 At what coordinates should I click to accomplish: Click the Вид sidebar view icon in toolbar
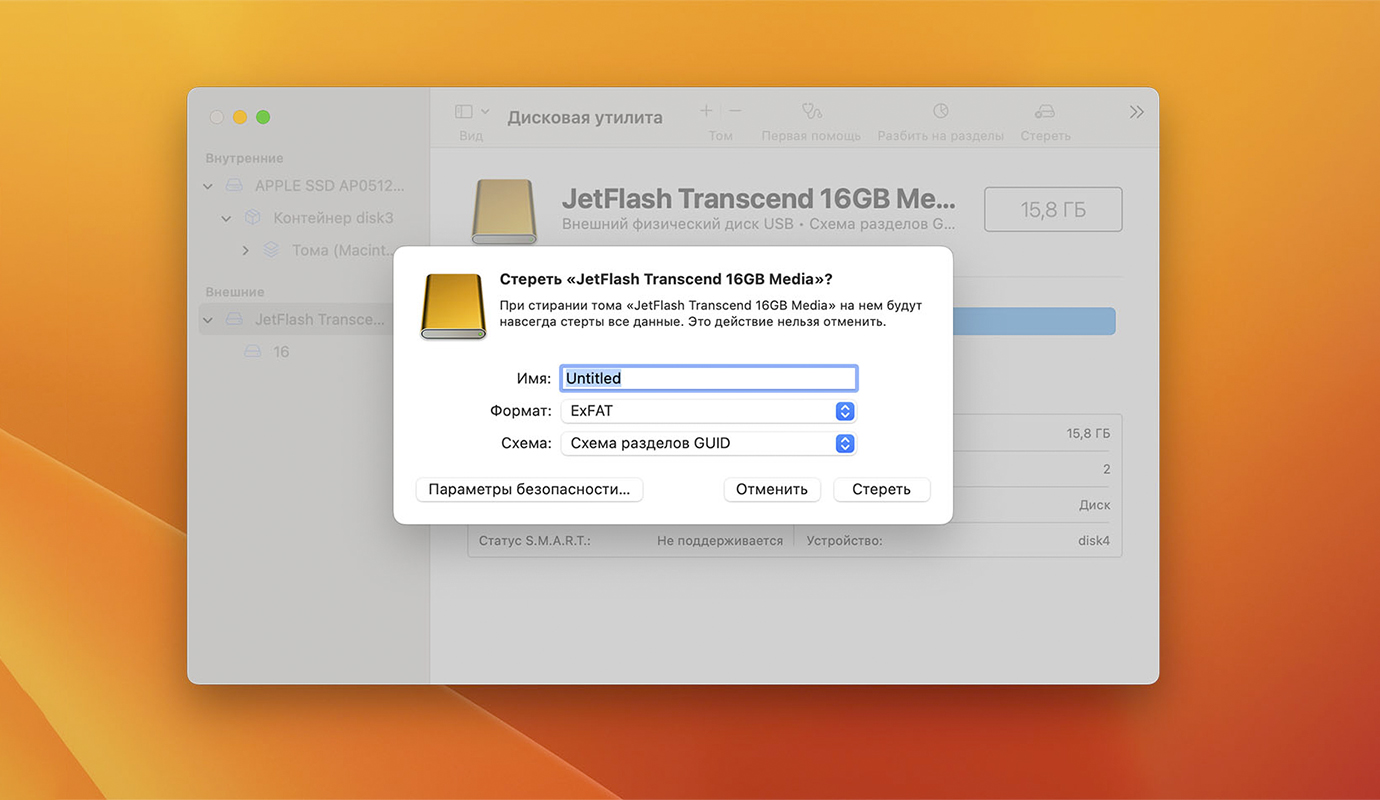click(x=464, y=112)
